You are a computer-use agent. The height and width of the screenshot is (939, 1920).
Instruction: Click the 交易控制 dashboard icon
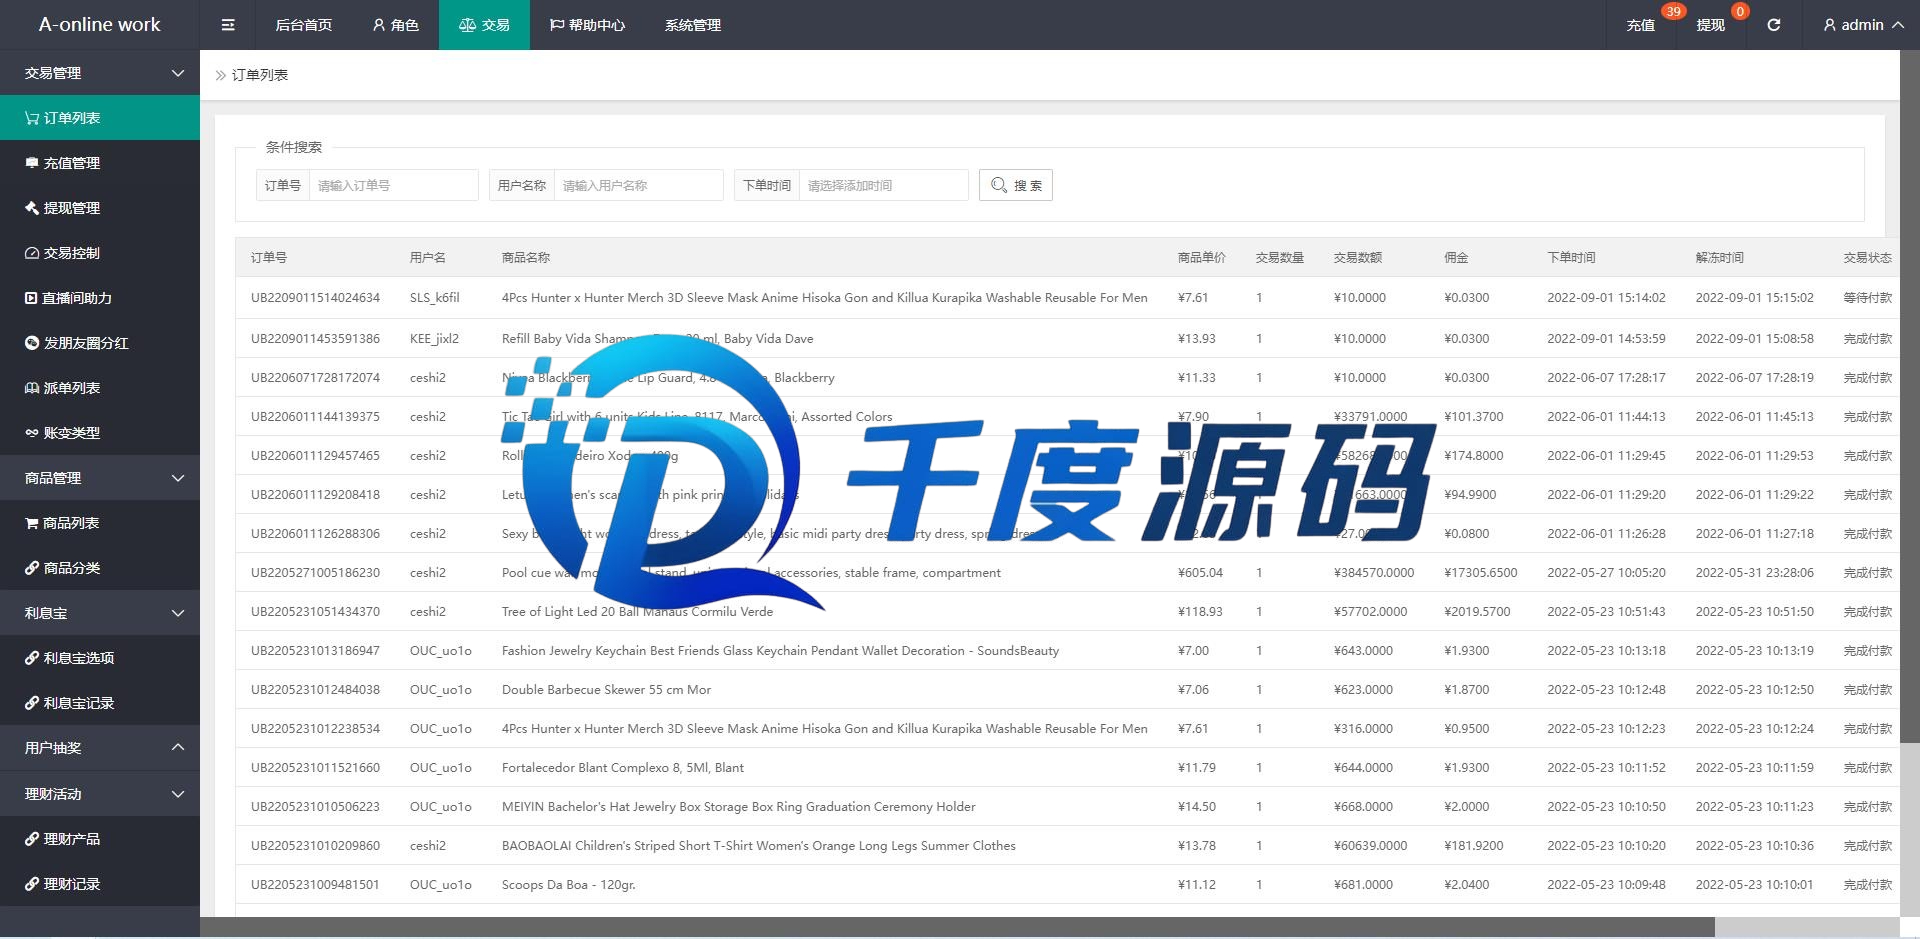pos(32,253)
